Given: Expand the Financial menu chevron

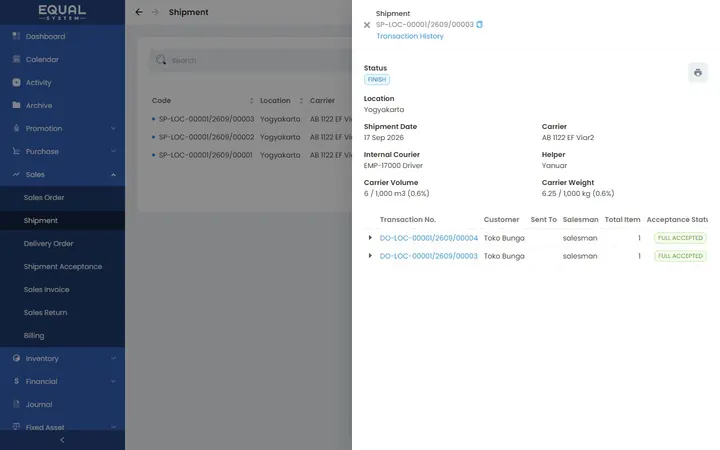Looking at the screenshot, I should coord(113,381).
